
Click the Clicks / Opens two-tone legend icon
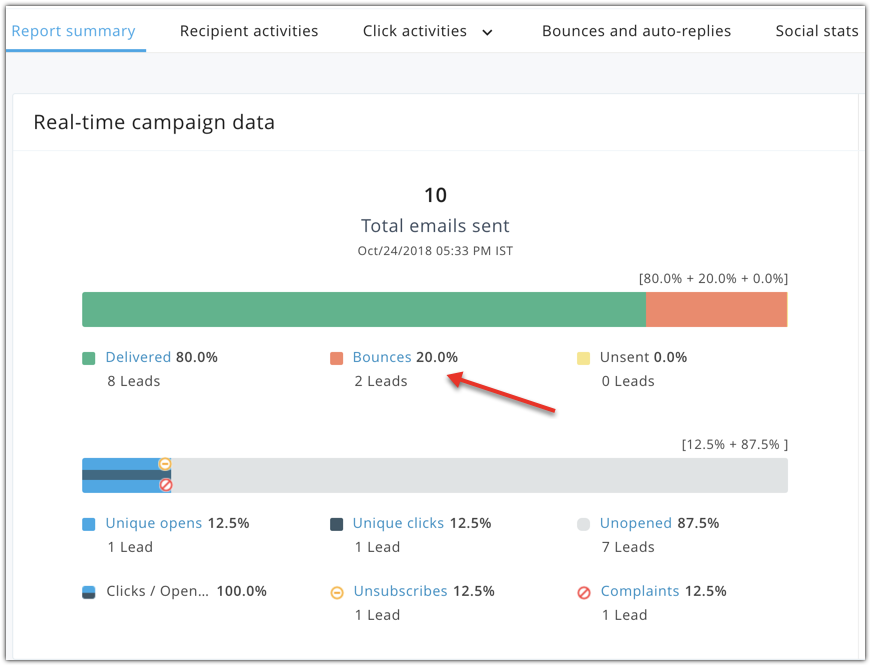click(x=89, y=592)
